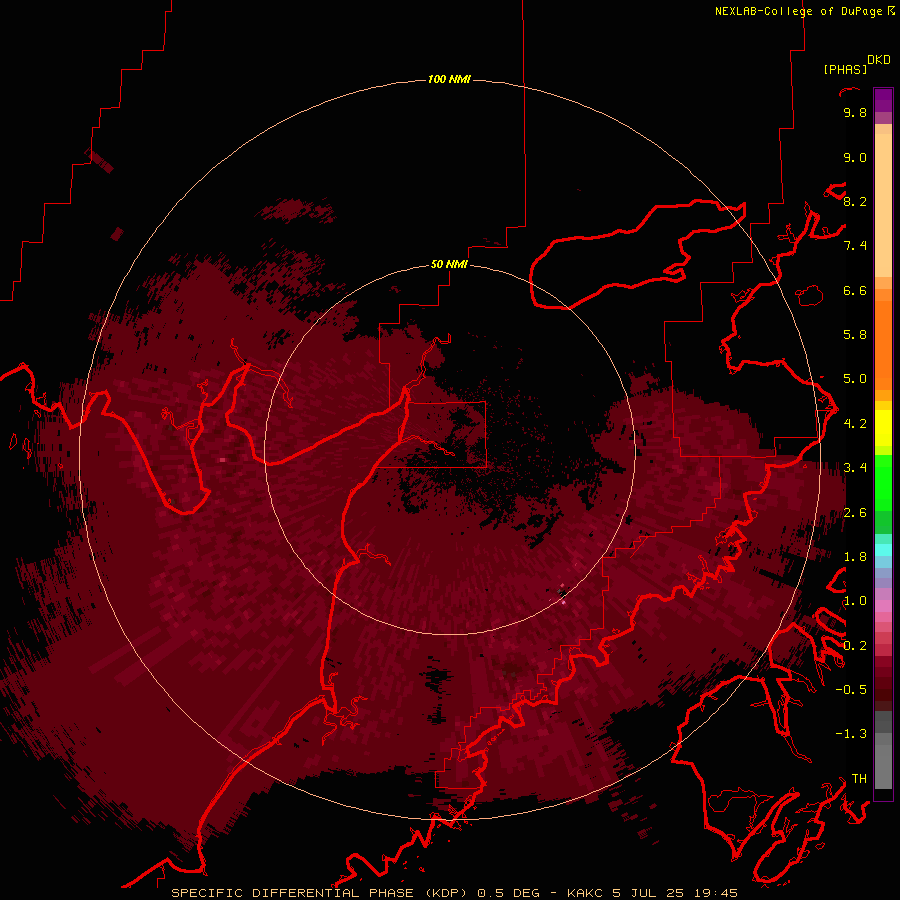
Task: Click the Specific Differential Phase caption at the bottom
Action: [454, 893]
